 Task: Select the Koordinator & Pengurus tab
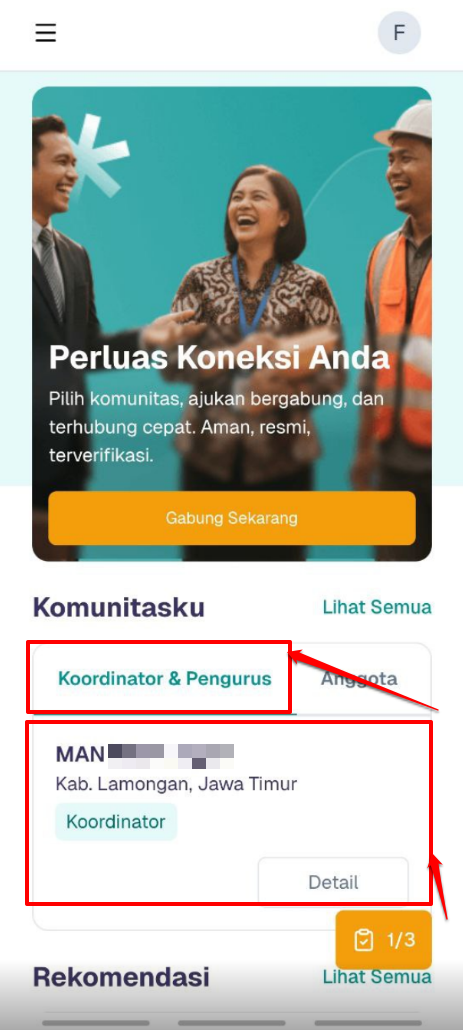164,679
